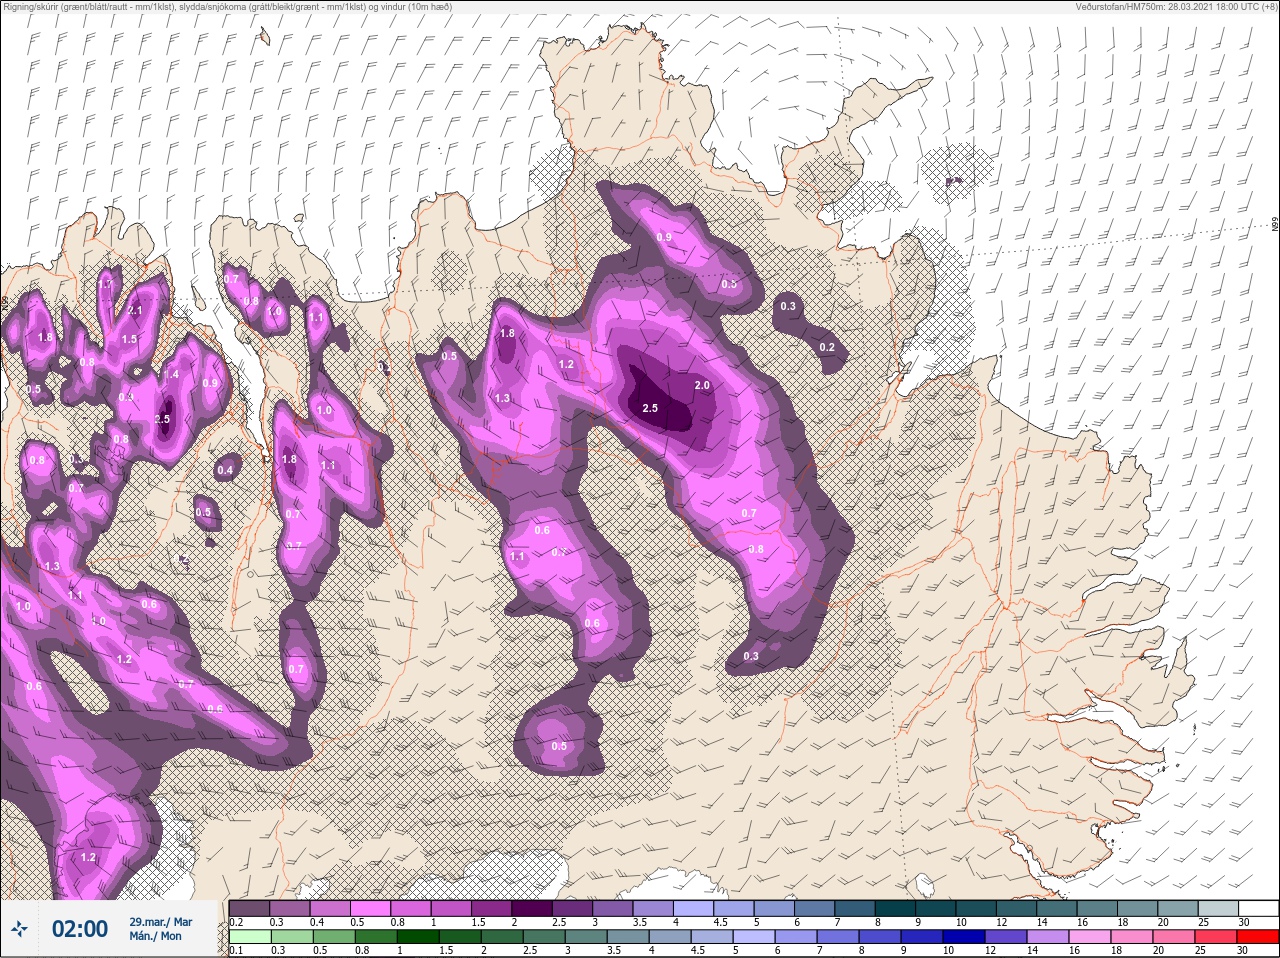The image size is (1280, 958).
Task: Click the '0.4' precipitation value on map
Action: (x=225, y=470)
